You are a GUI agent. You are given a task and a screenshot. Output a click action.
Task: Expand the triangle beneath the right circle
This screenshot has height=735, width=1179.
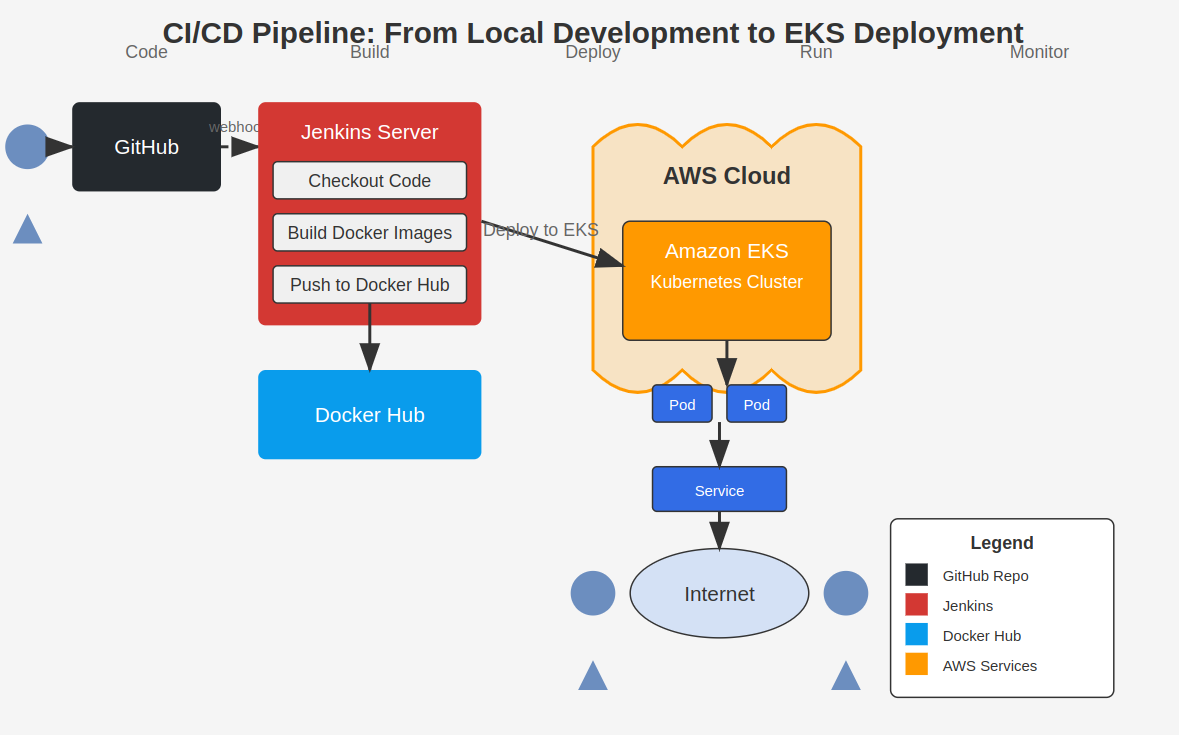[845, 676]
